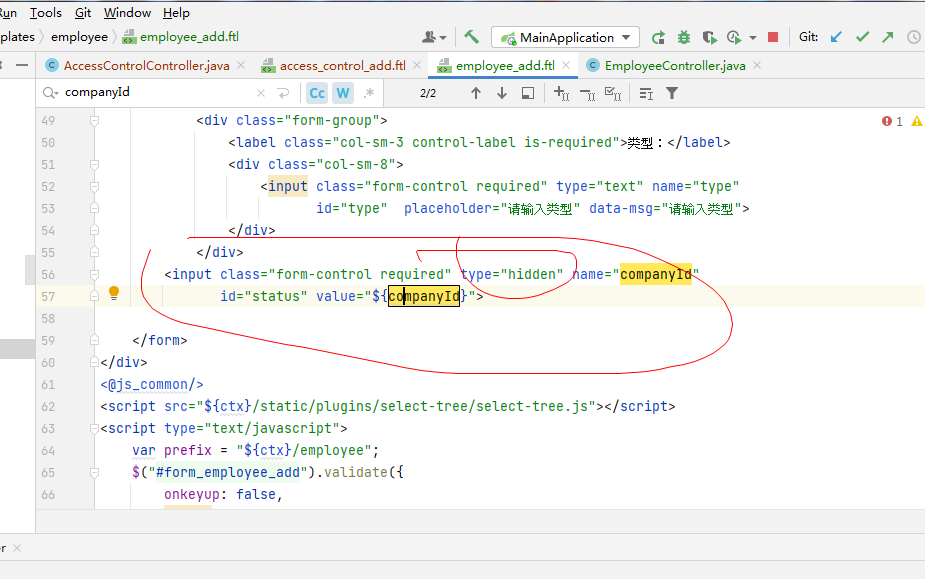The height and width of the screenshot is (579, 925).
Task: Toggle multiline search mode icon
Action: [647, 93]
